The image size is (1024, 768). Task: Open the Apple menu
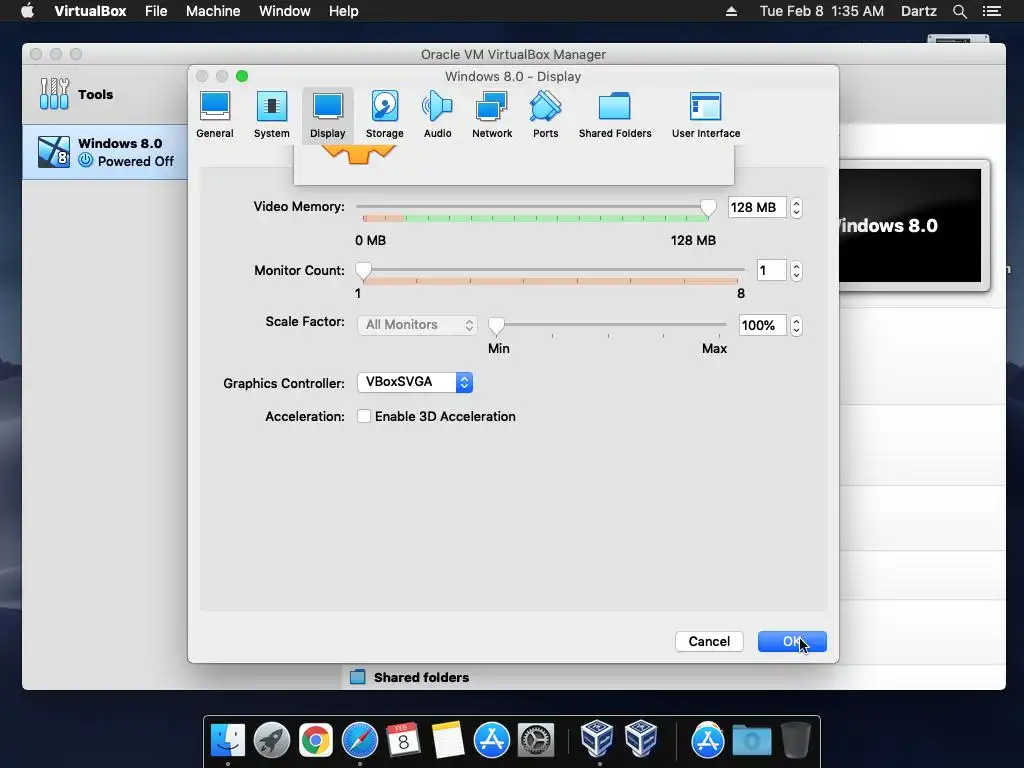(x=27, y=11)
